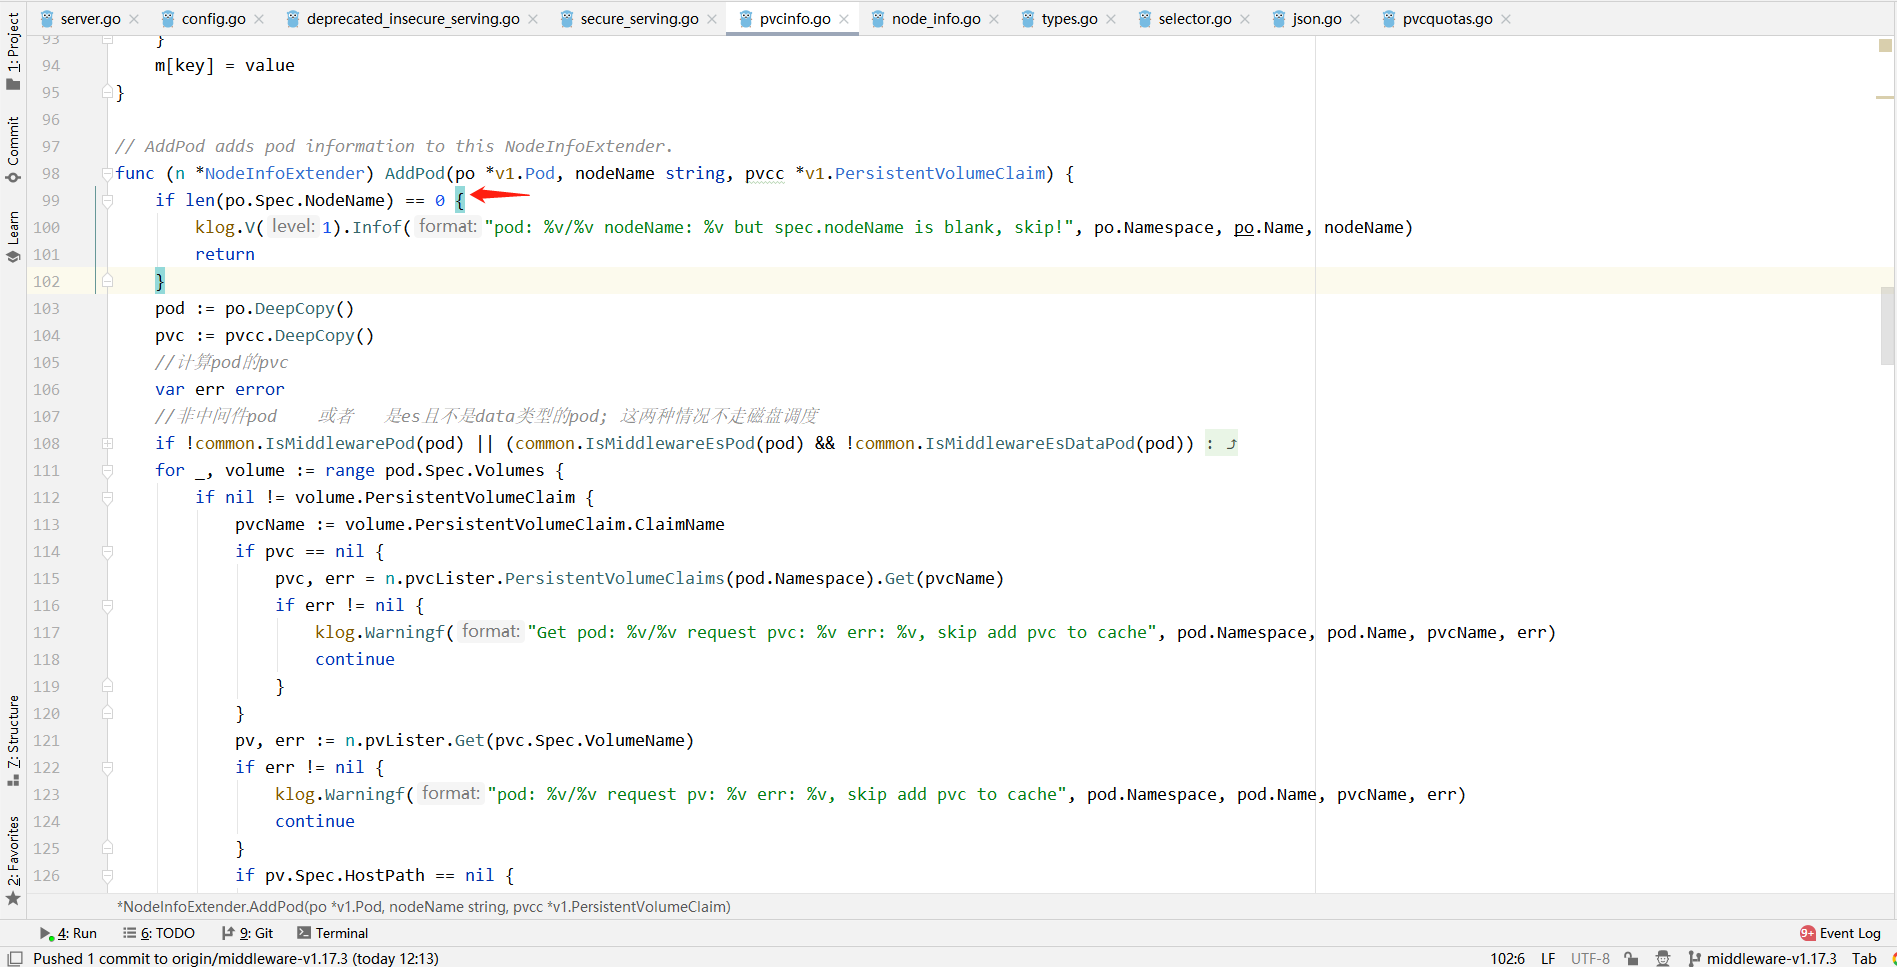Open the Terminal tool window
The image size is (1897, 967).
pos(333,933)
